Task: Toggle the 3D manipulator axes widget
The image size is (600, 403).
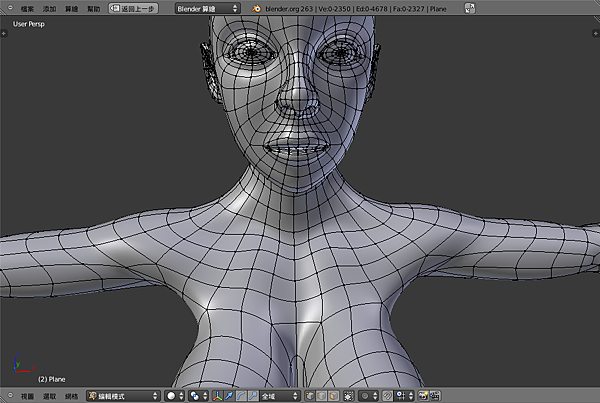Action: 218,396
